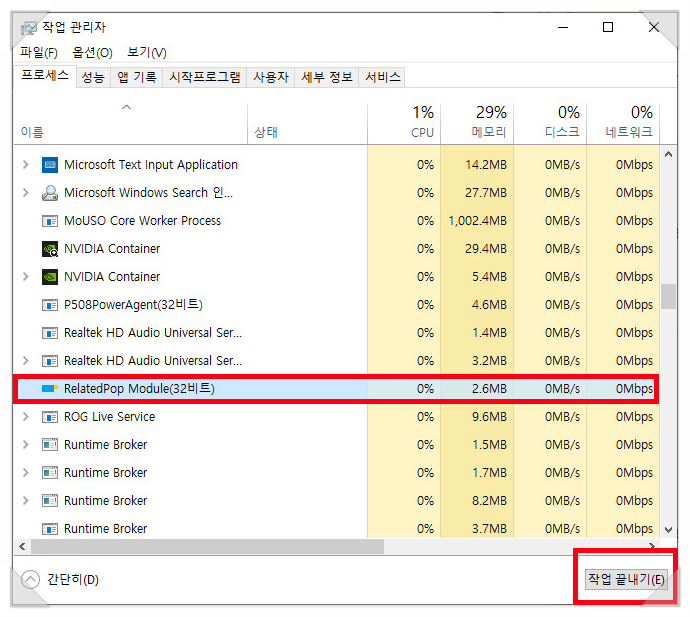Click the 작업 끝내기(E) button
The image size is (690, 617).
tap(626, 579)
